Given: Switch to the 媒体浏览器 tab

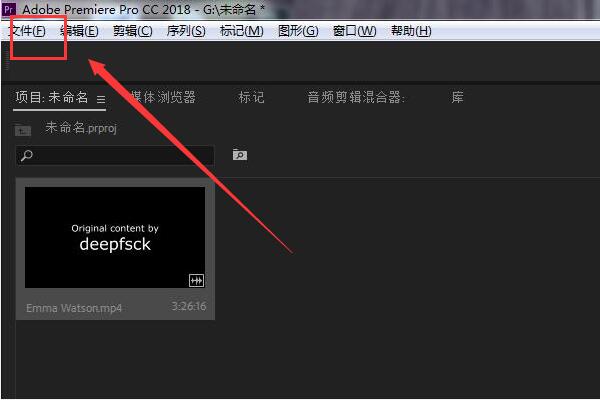Looking at the screenshot, I should (x=163, y=97).
